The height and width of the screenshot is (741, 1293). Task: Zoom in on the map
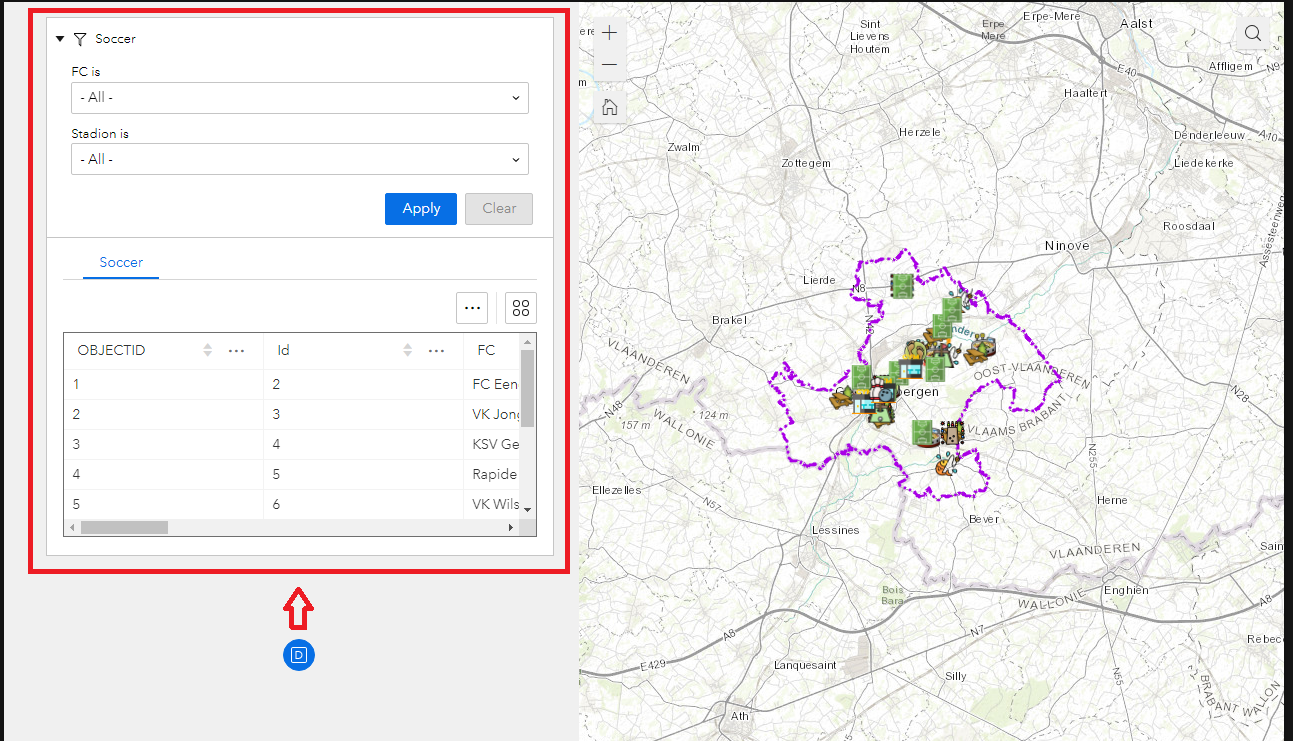click(x=609, y=31)
